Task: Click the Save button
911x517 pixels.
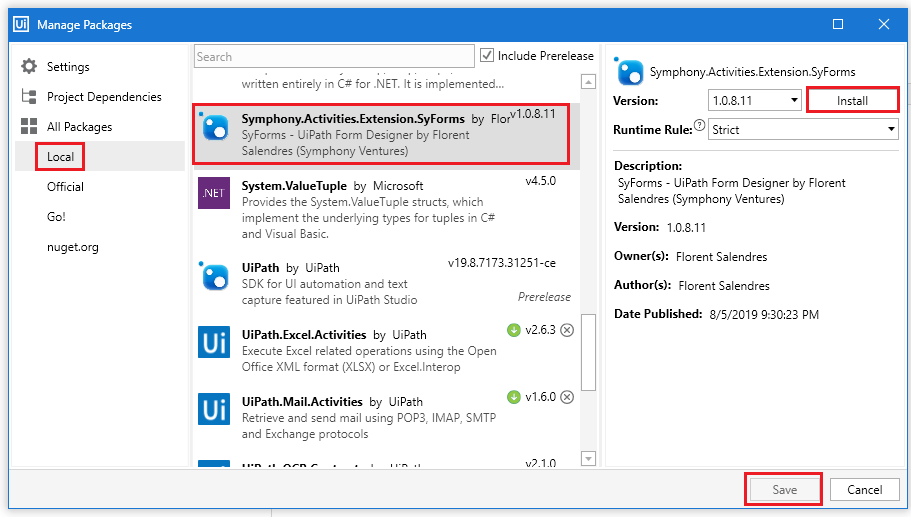Action: pyautogui.click(x=784, y=490)
